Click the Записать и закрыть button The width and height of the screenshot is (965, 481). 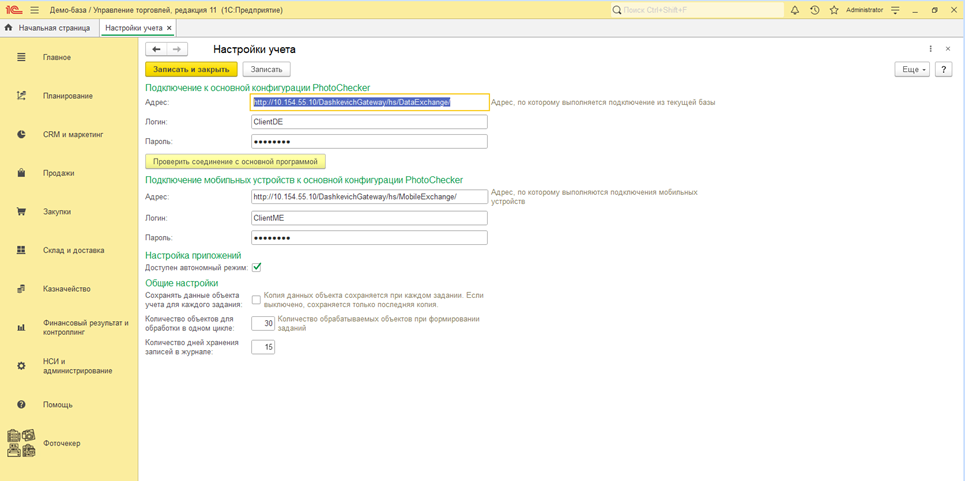pyautogui.click(x=191, y=70)
